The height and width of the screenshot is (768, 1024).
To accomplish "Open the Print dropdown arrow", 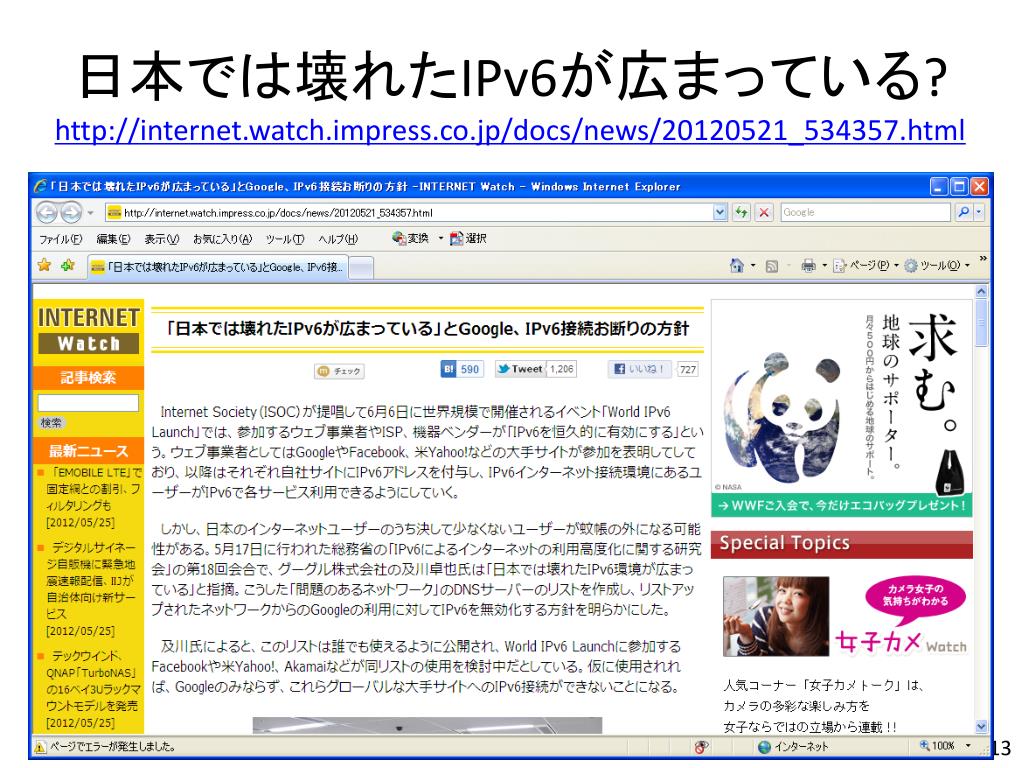I will click(824, 266).
